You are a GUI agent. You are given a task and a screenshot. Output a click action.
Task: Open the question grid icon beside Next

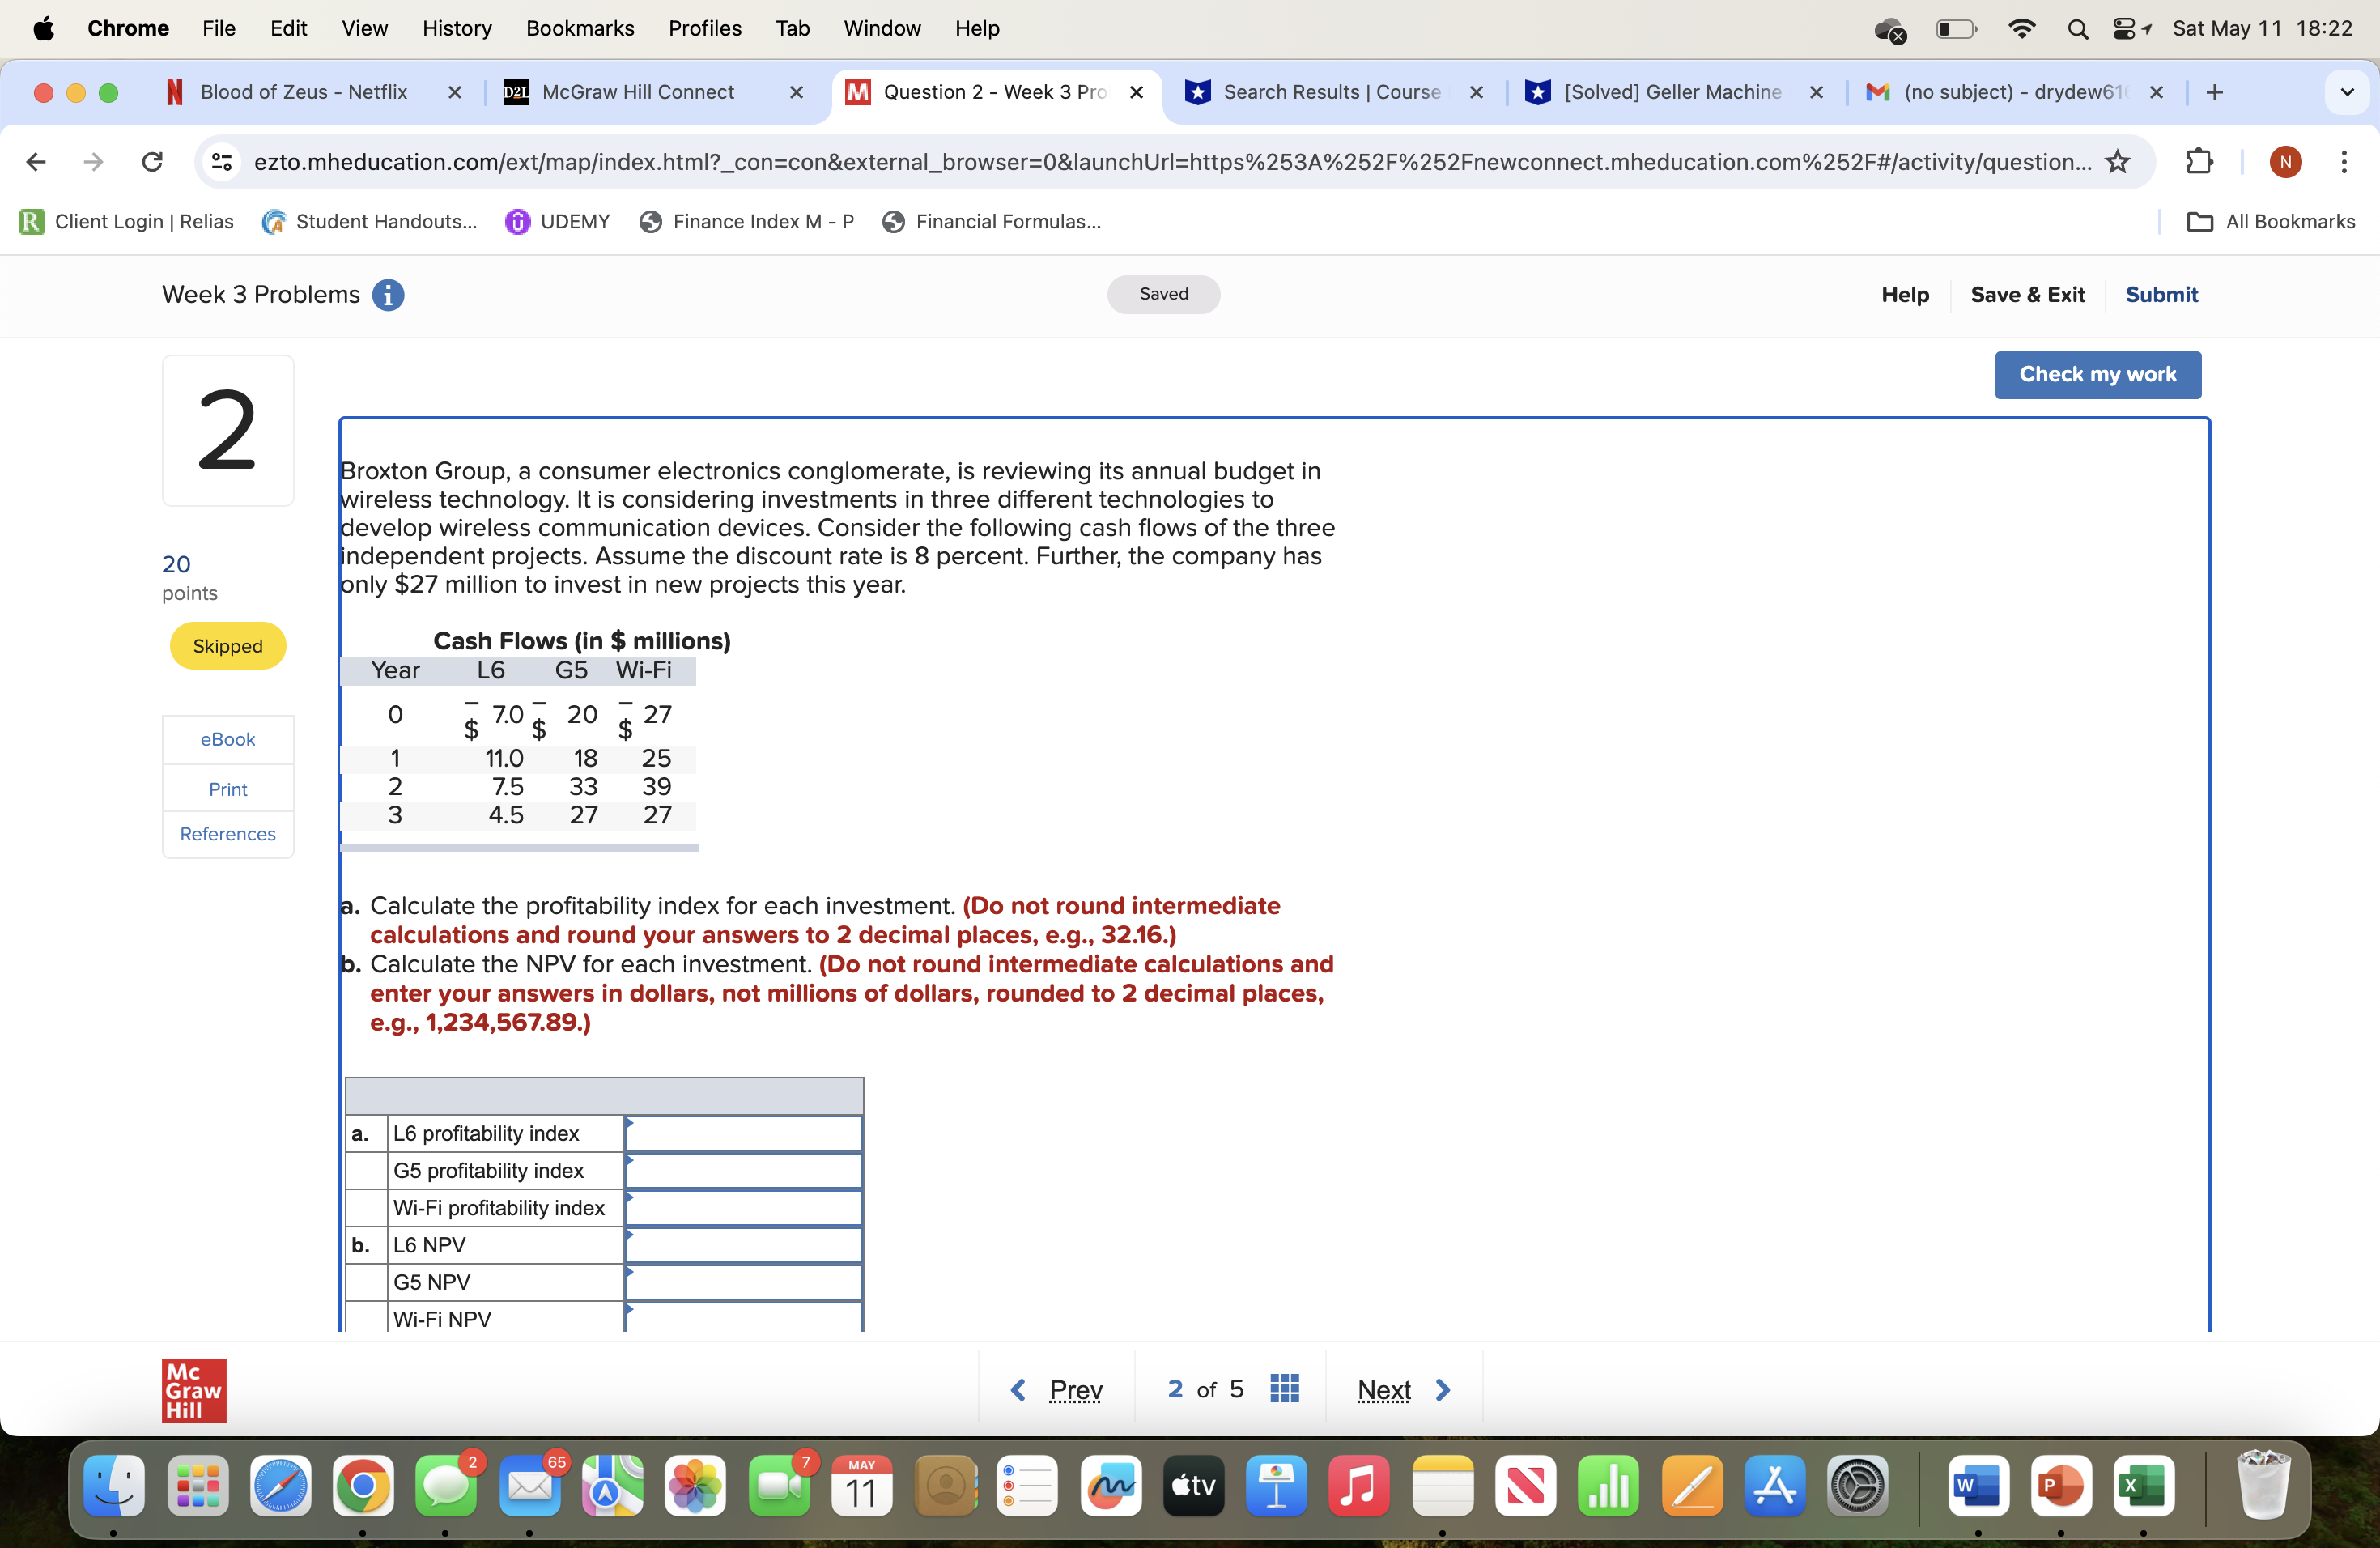tap(1285, 1388)
